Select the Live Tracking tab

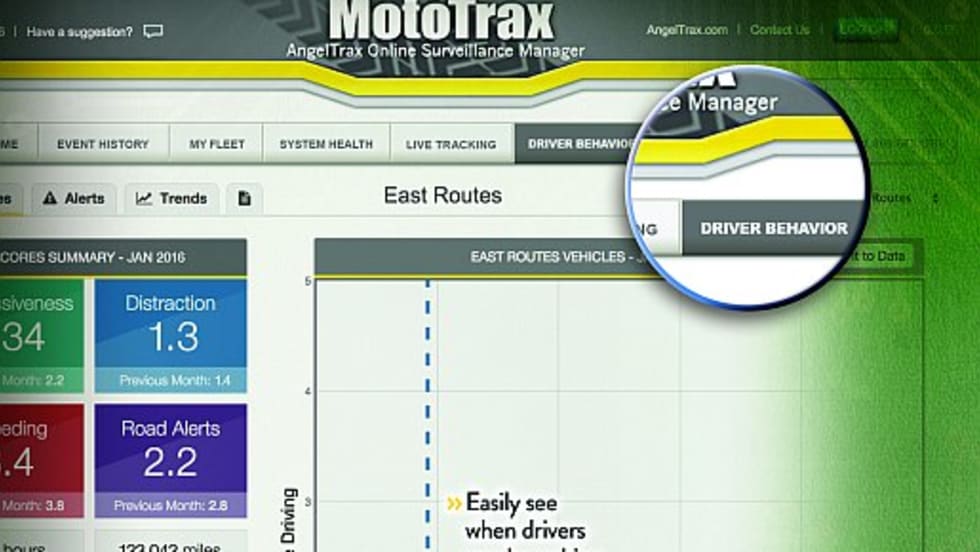click(450, 144)
